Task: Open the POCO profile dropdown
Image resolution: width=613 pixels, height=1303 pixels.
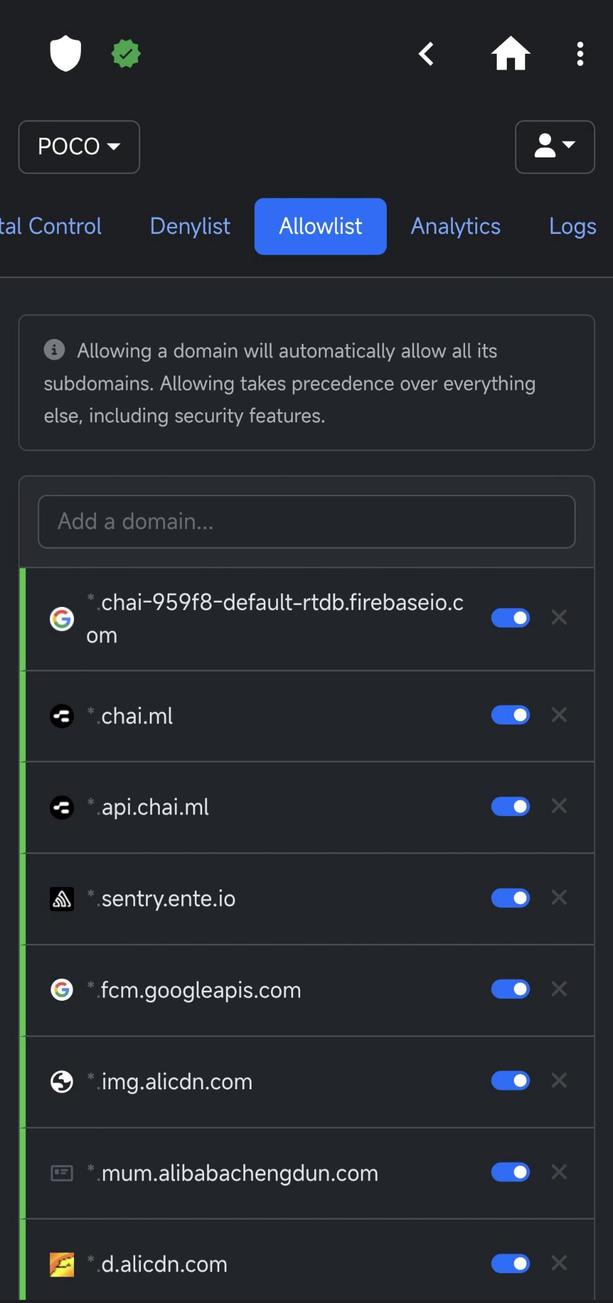Action: coord(78,146)
